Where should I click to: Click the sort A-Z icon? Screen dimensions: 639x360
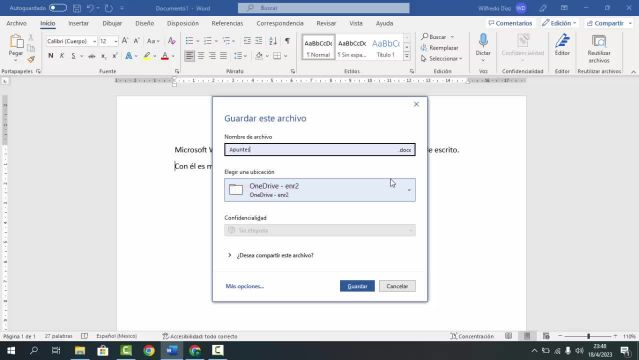tap(273, 41)
